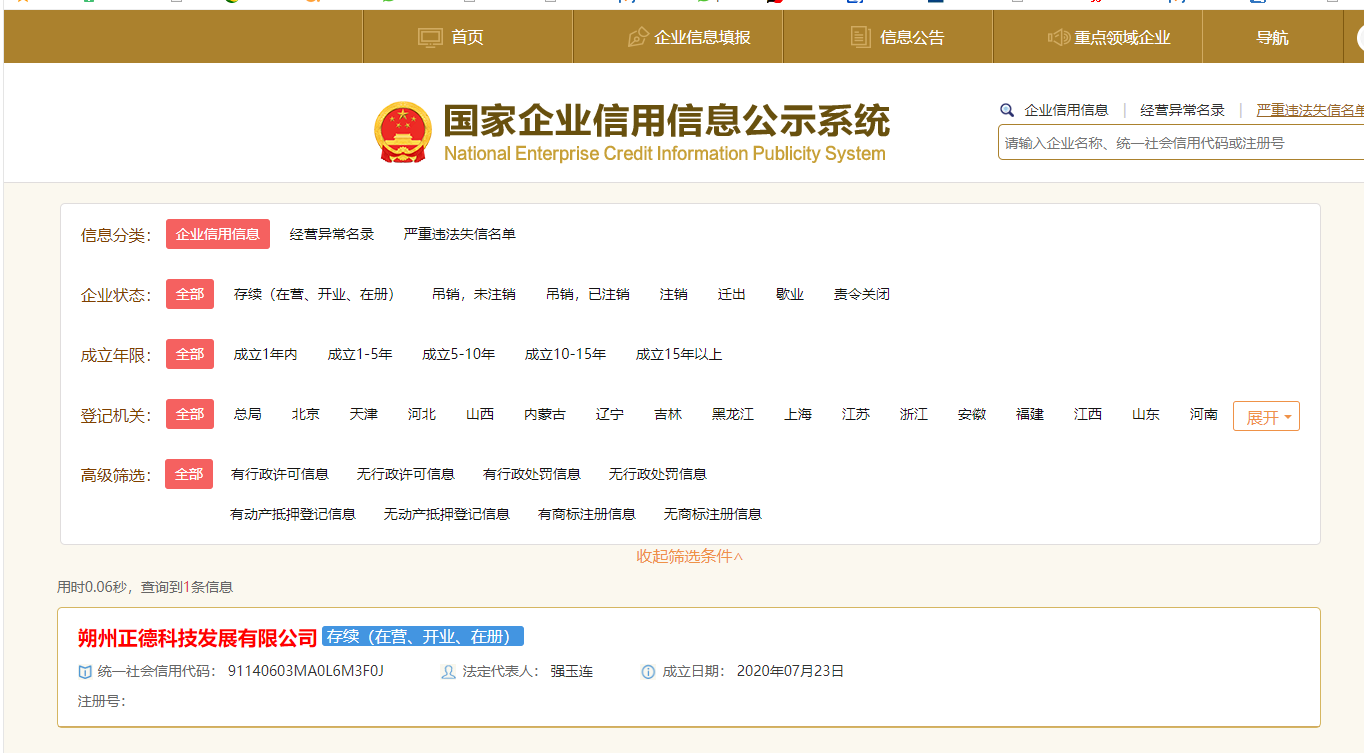Viewport: 1364px width, 753px height.
Task: Filter by 迁出 status
Action: coord(732,294)
